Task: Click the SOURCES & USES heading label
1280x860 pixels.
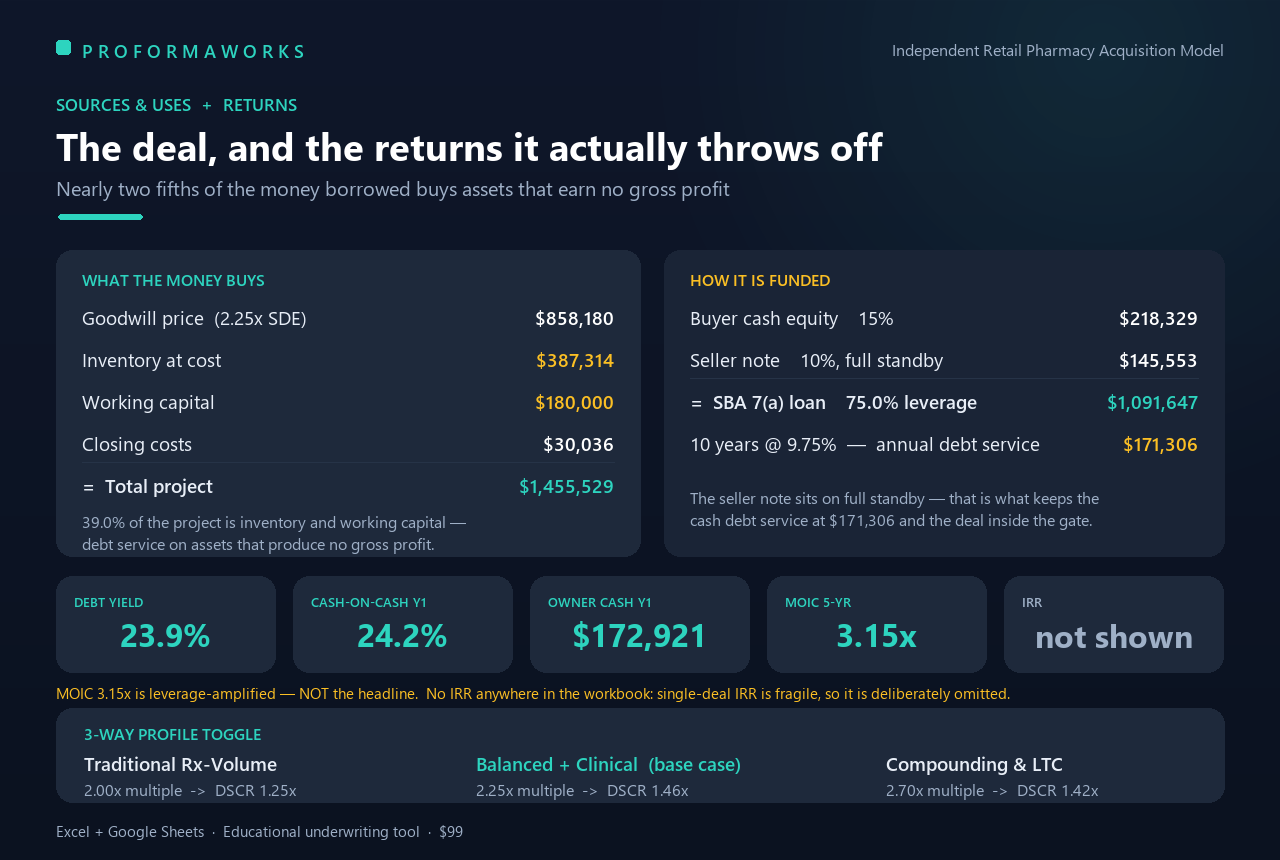Action: 124,105
